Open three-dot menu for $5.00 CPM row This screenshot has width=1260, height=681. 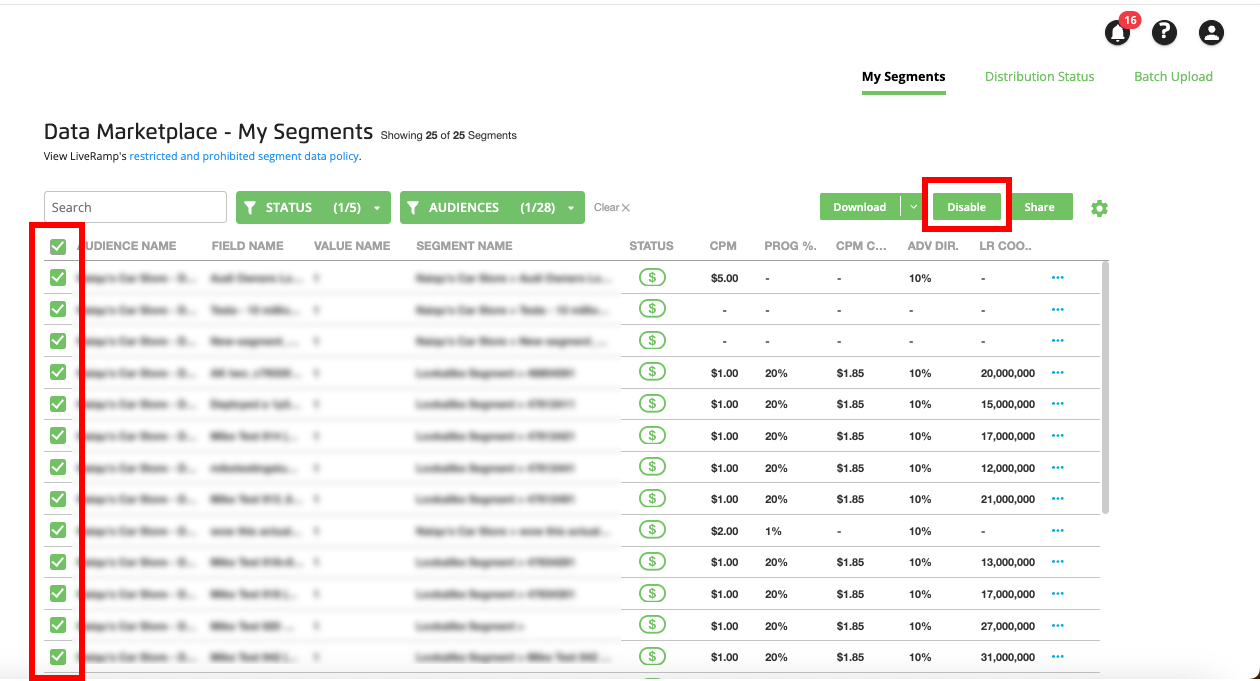tap(1058, 277)
